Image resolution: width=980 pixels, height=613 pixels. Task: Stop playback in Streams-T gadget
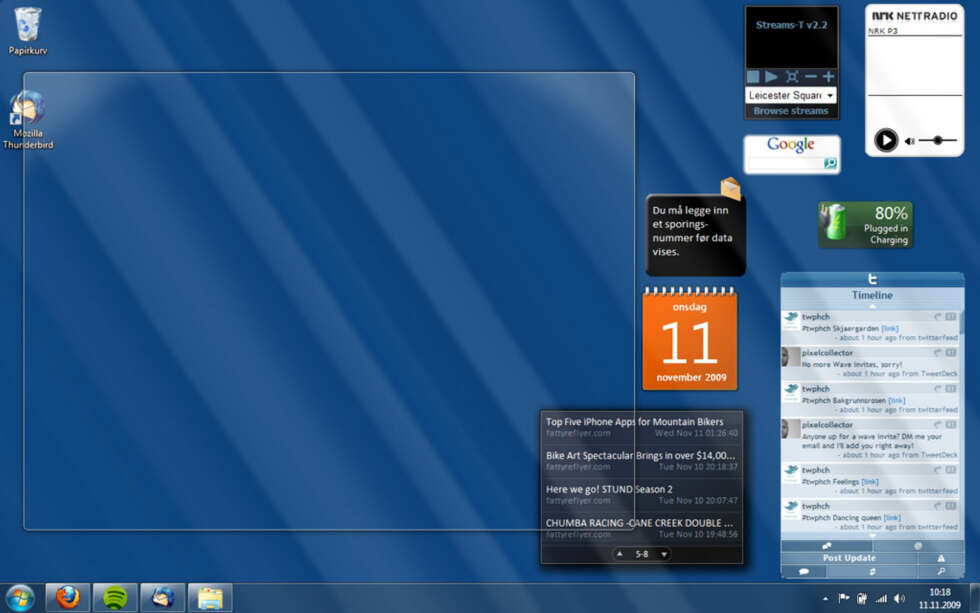click(753, 76)
